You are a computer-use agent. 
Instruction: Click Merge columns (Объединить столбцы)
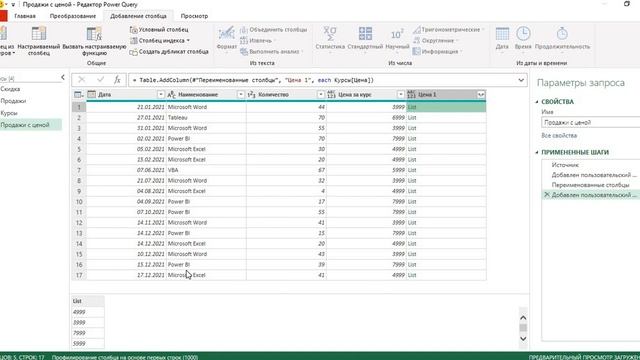point(273,29)
